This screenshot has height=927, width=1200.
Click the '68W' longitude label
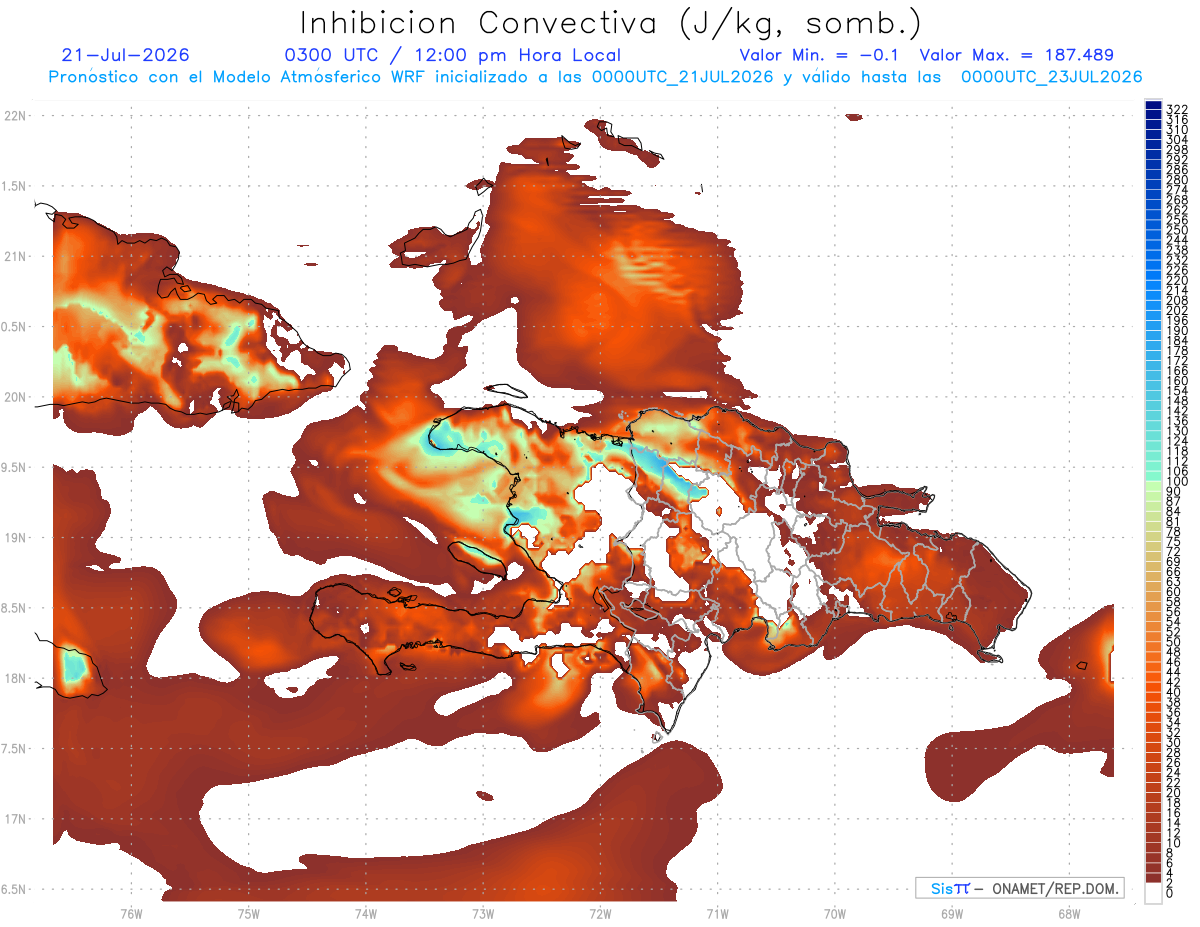[1069, 913]
